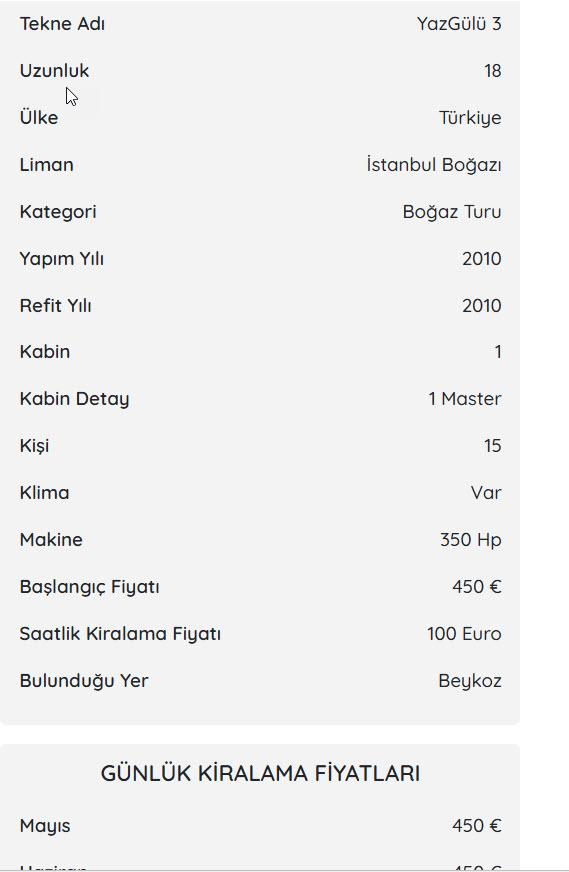Click the Refit Yılı label
The image size is (569, 872).
(56, 306)
